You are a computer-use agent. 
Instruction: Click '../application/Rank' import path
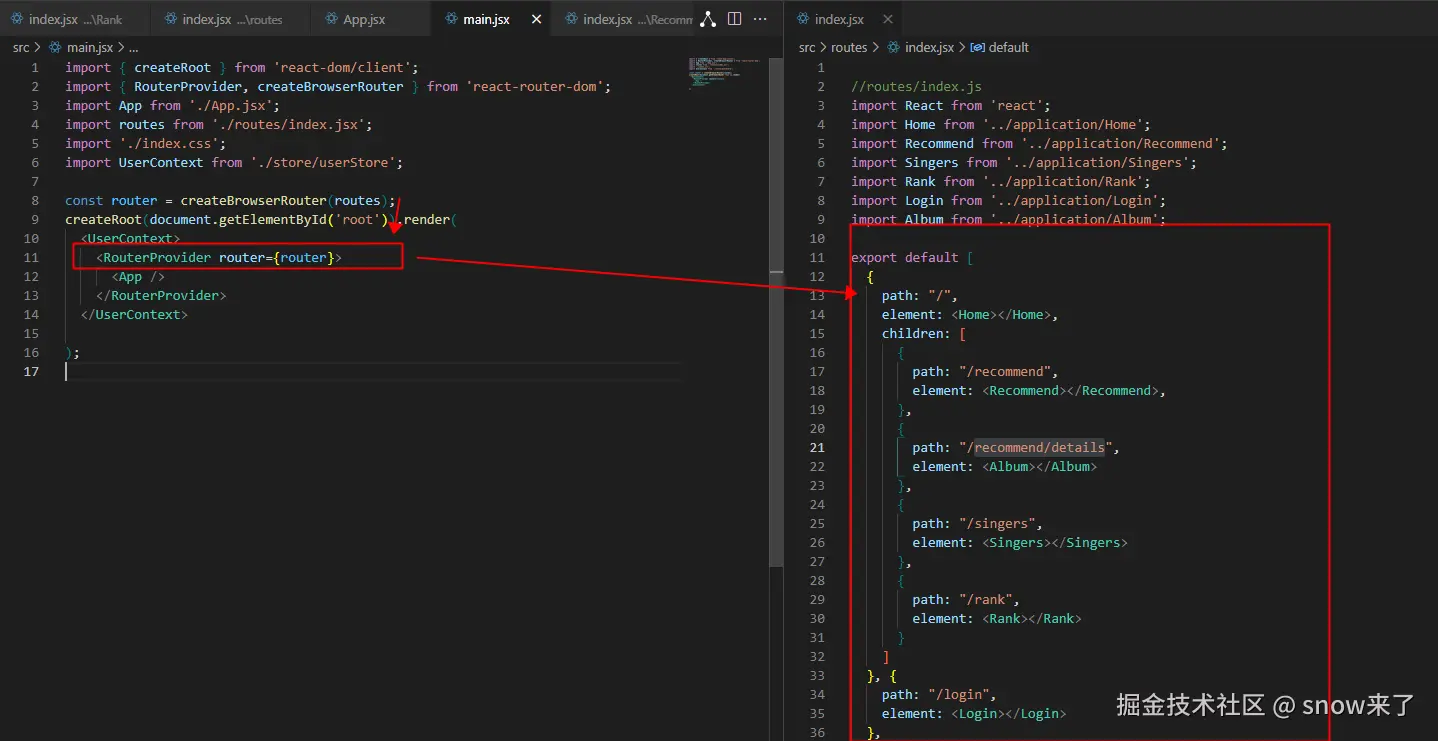(x=1066, y=181)
